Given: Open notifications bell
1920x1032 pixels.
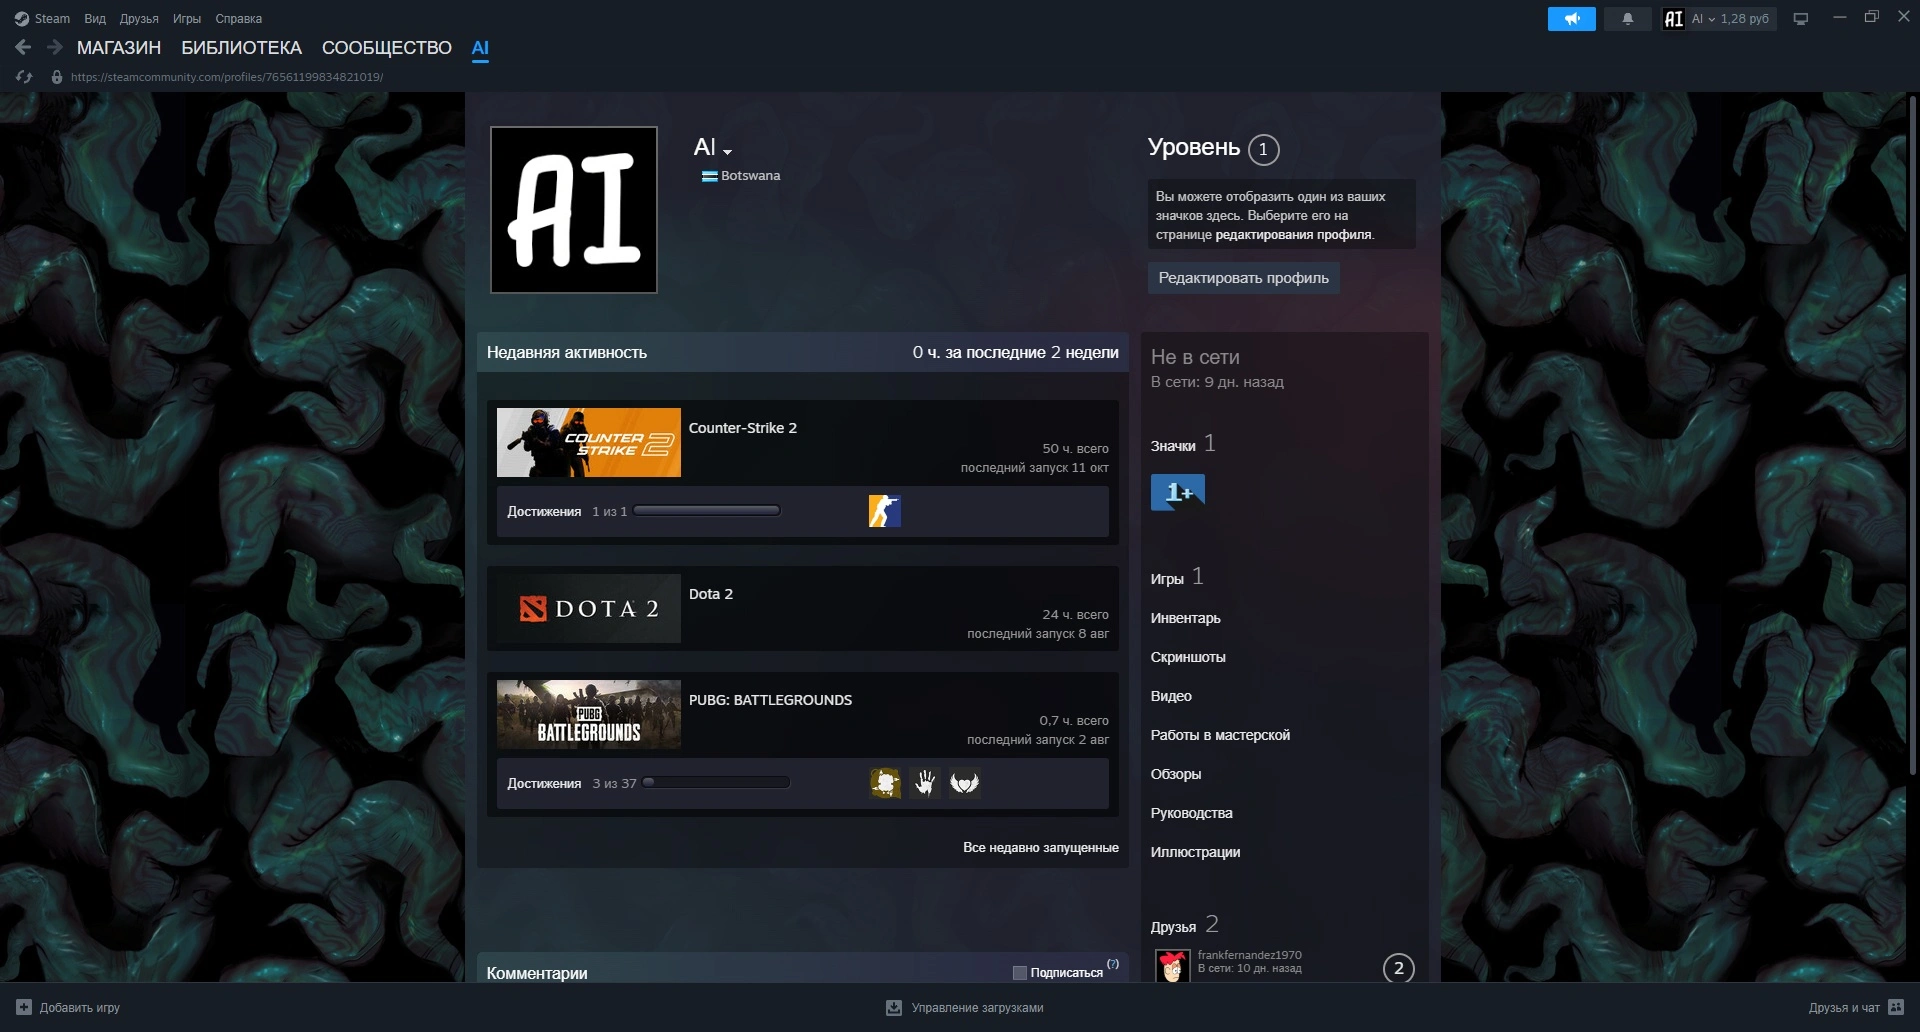Looking at the screenshot, I should [x=1628, y=19].
